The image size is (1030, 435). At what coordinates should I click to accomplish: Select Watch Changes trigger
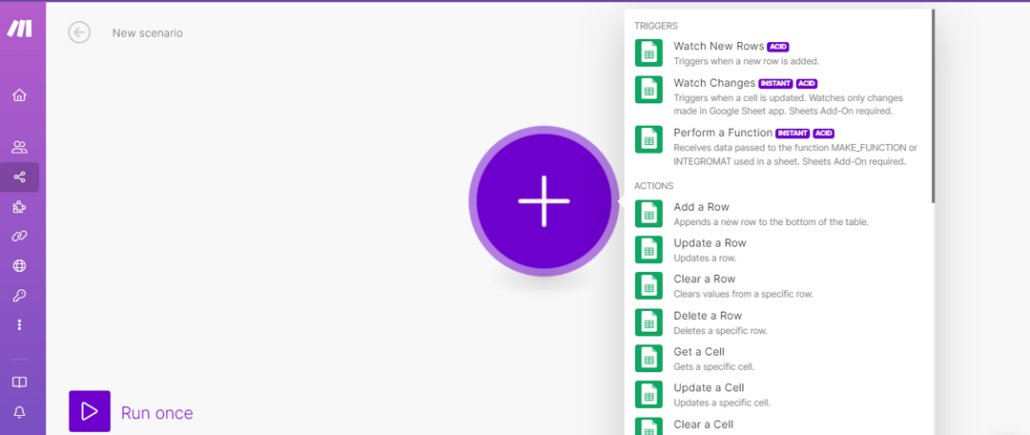[778, 97]
